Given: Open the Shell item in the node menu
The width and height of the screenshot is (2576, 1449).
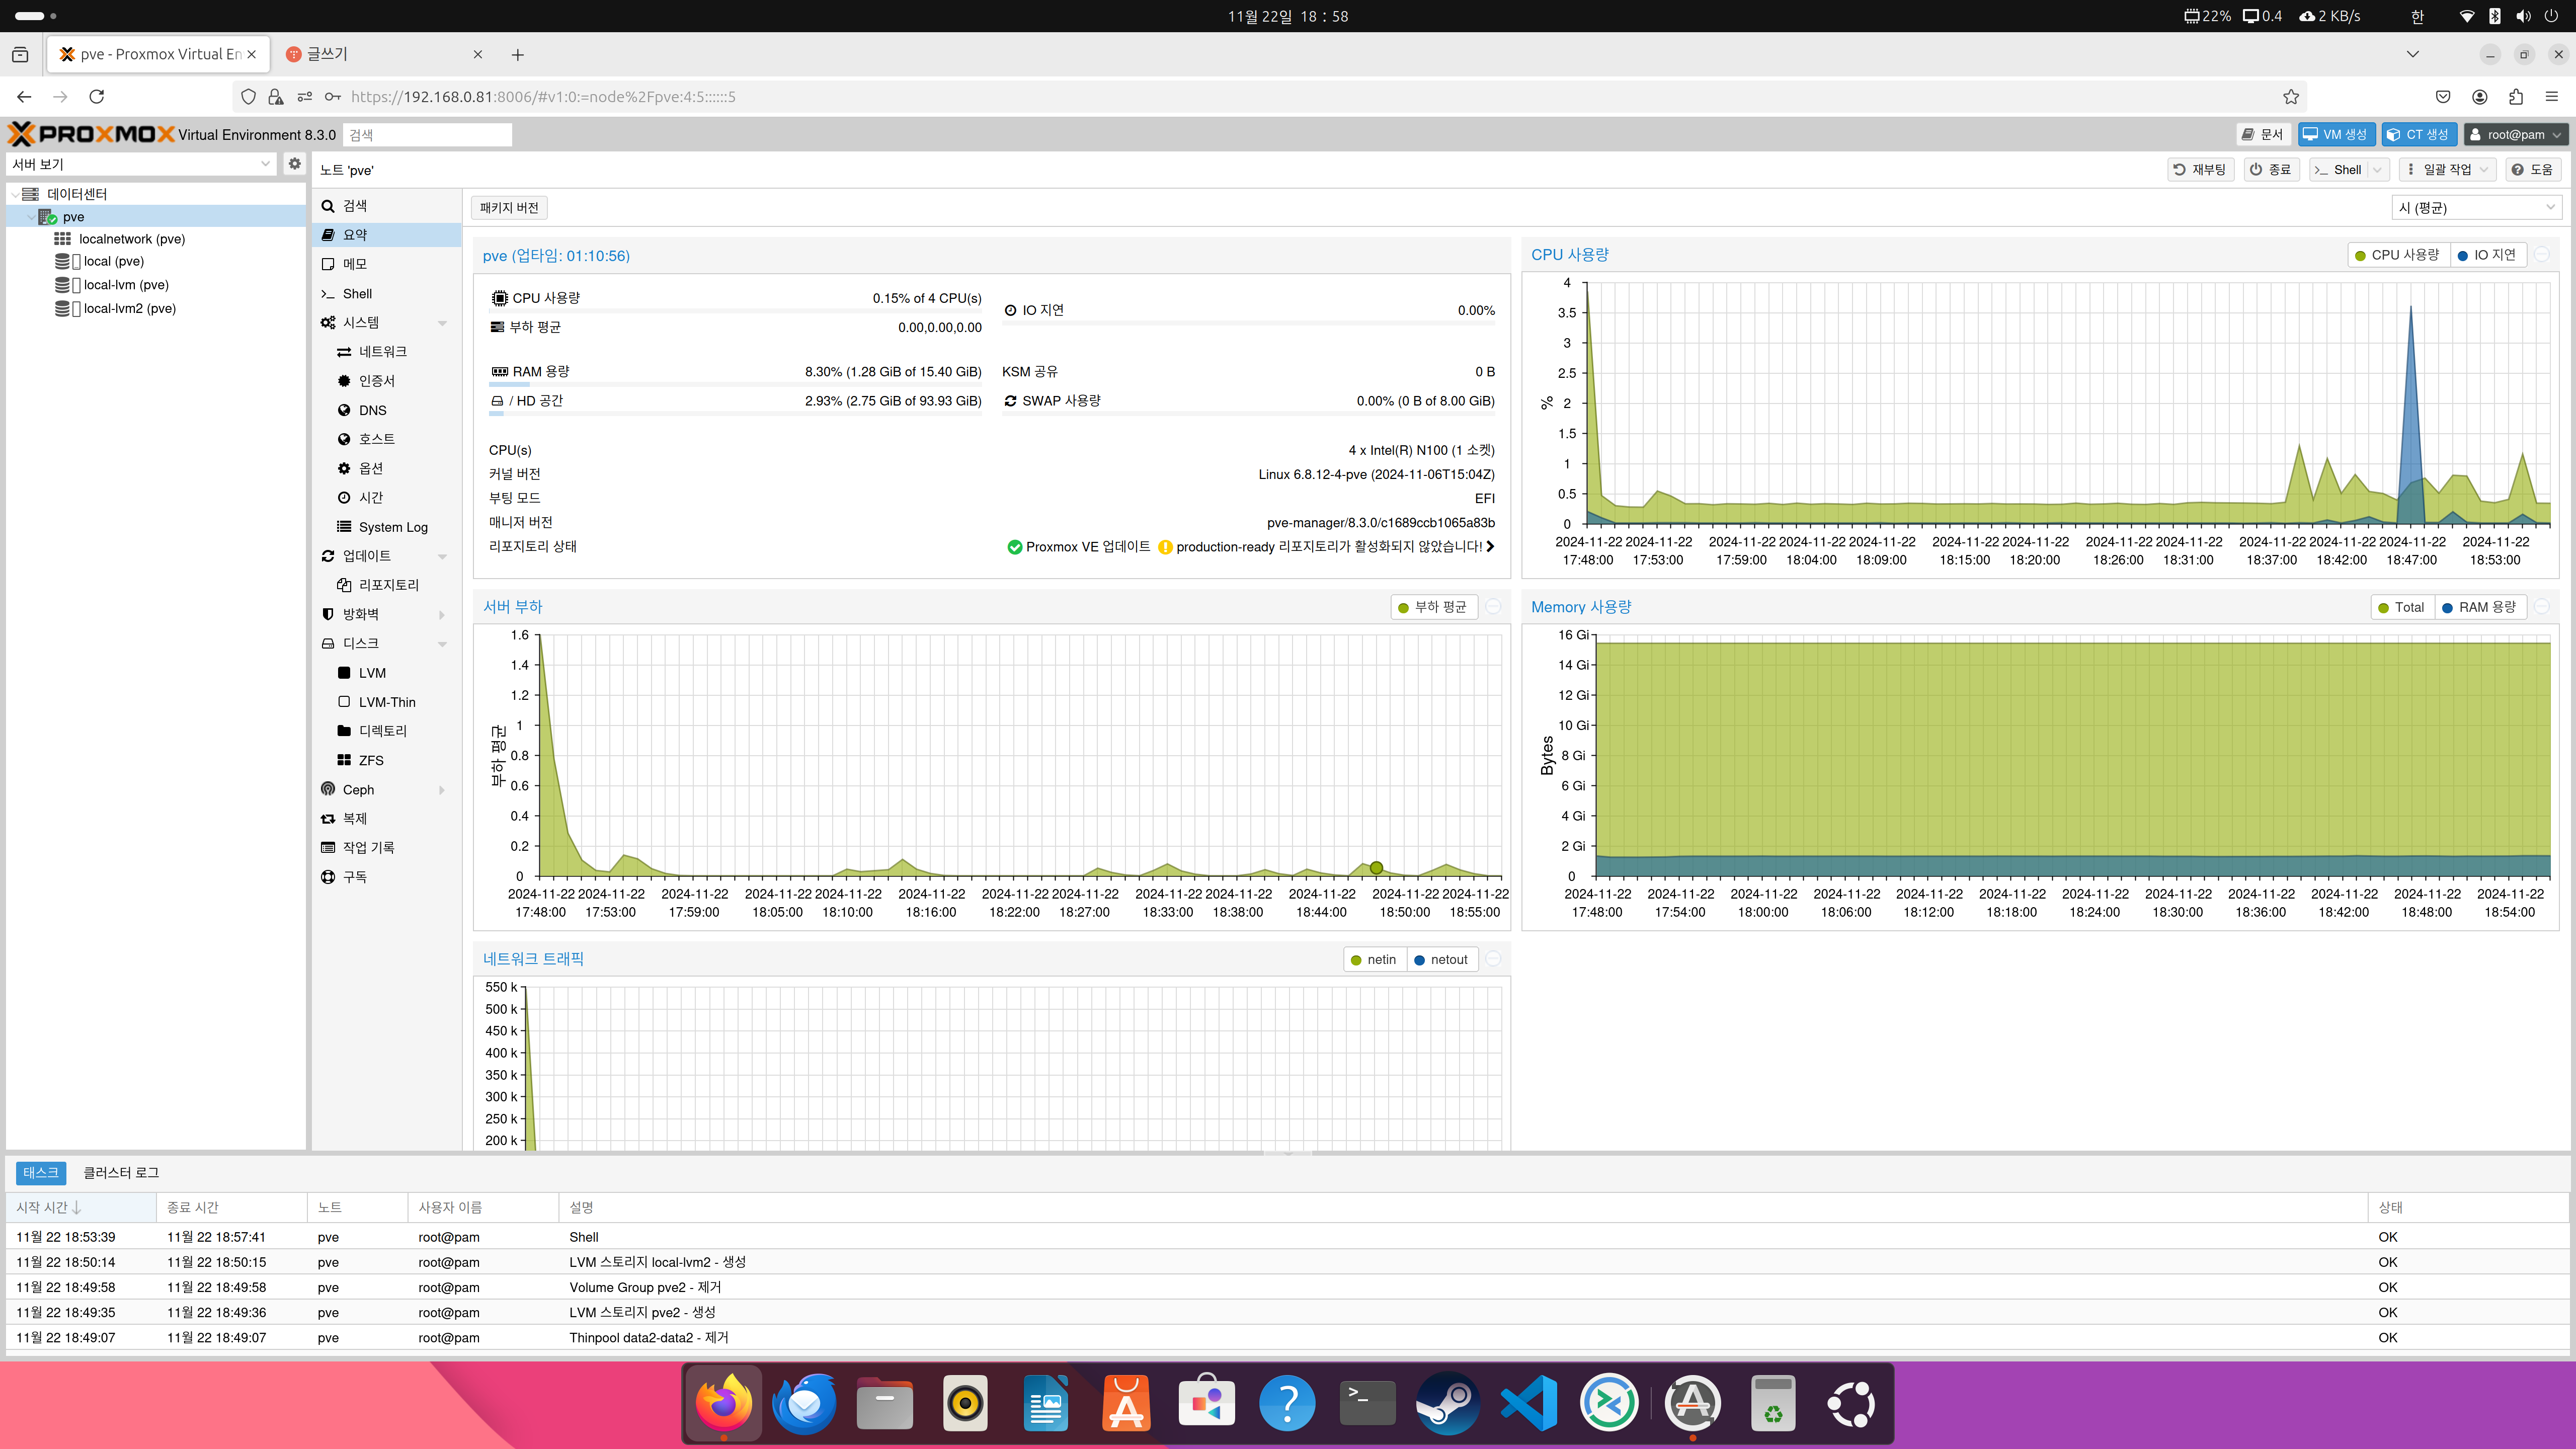Looking at the screenshot, I should 357,293.
